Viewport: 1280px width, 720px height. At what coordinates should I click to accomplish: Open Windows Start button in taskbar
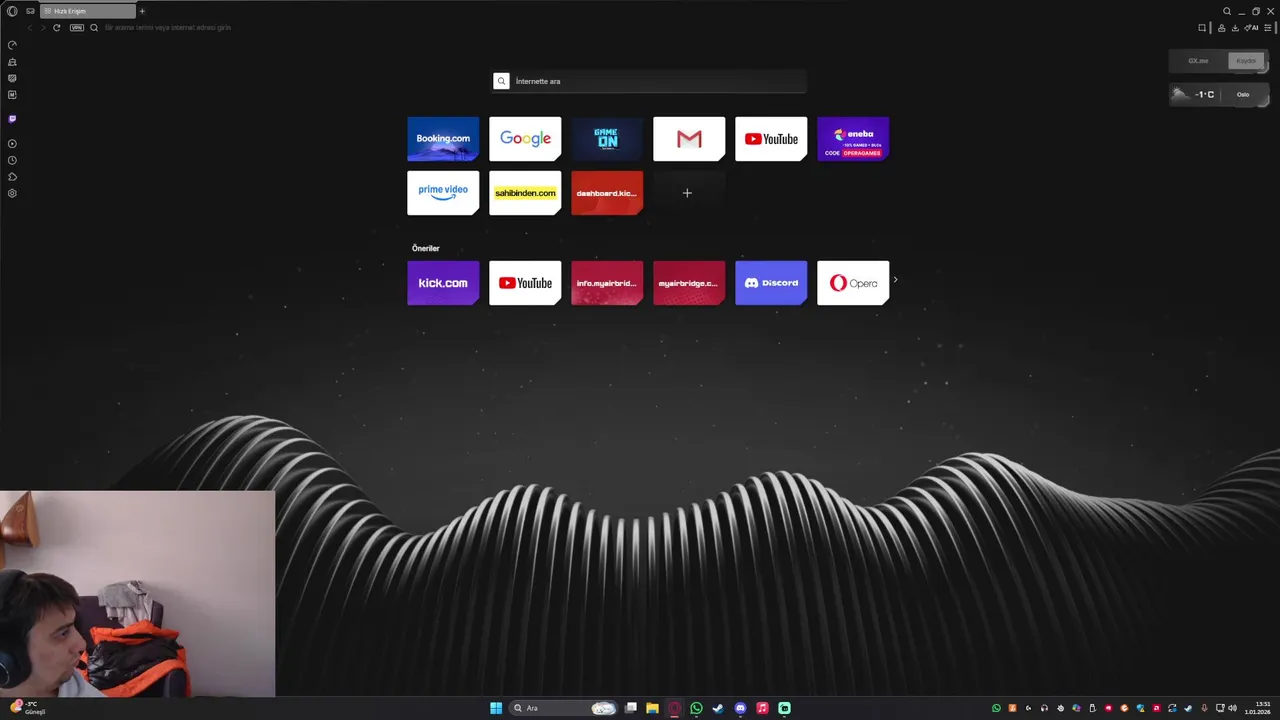[x=496, y=708]
